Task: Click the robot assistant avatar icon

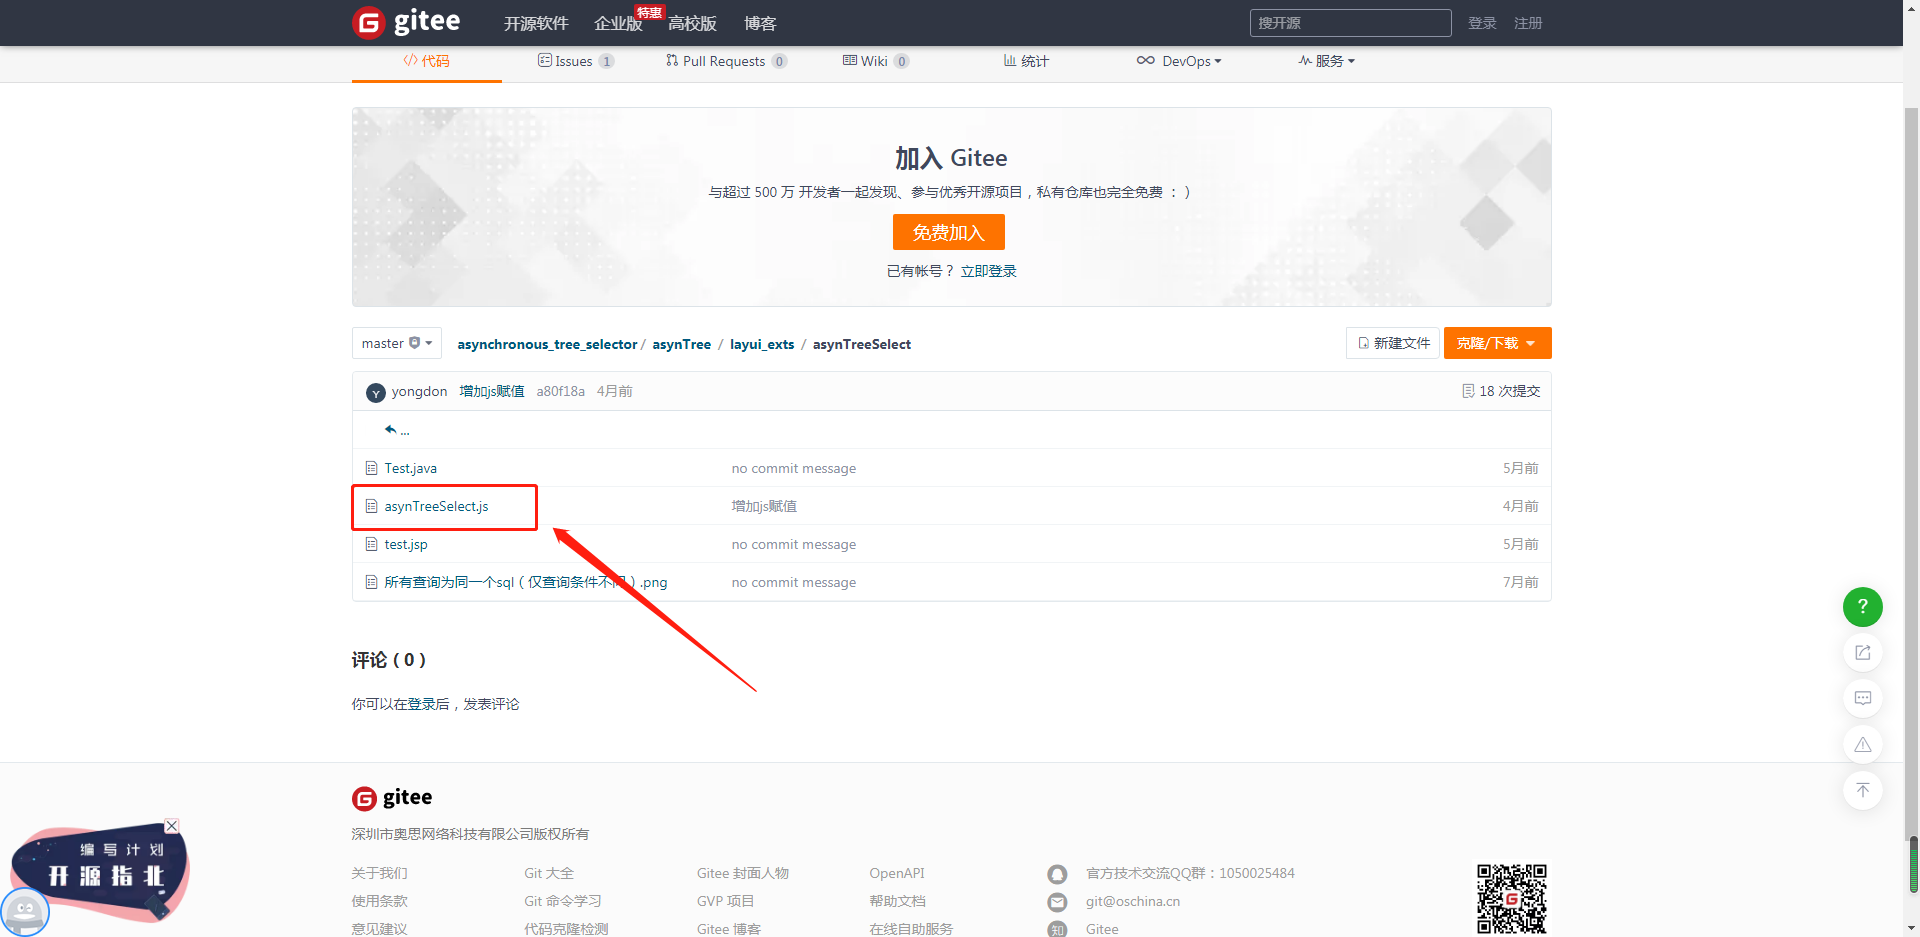Action: [x=24, y=911]
